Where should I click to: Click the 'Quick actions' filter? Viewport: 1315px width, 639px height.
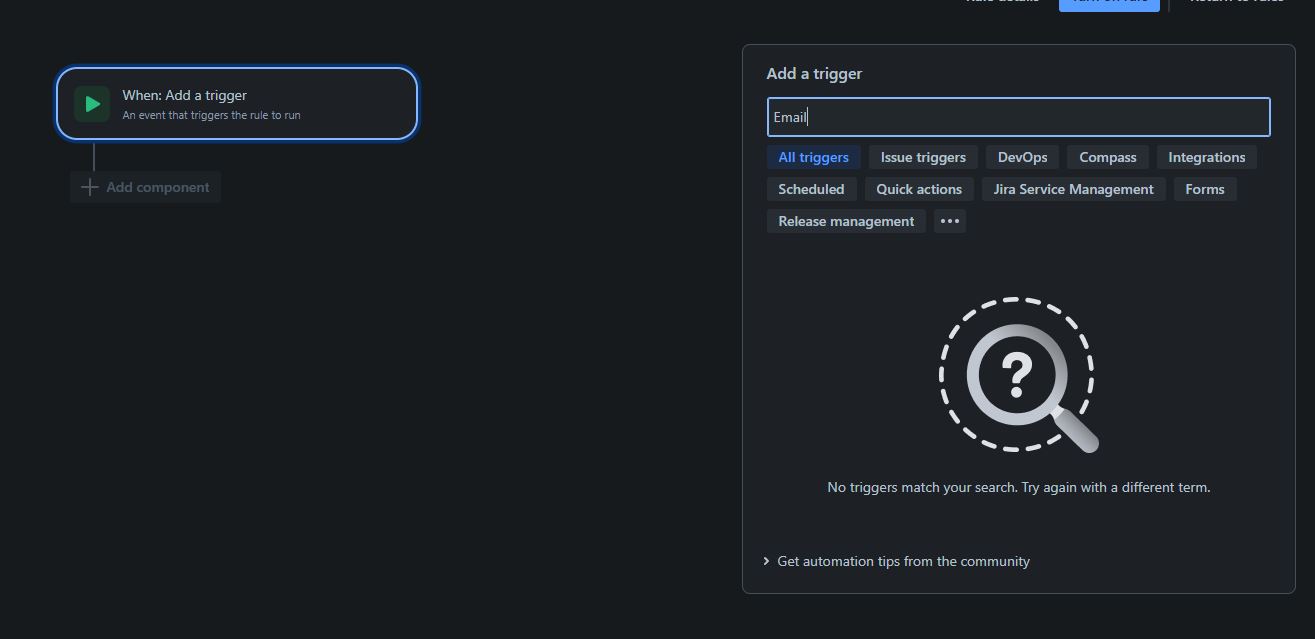pos(918,189)
